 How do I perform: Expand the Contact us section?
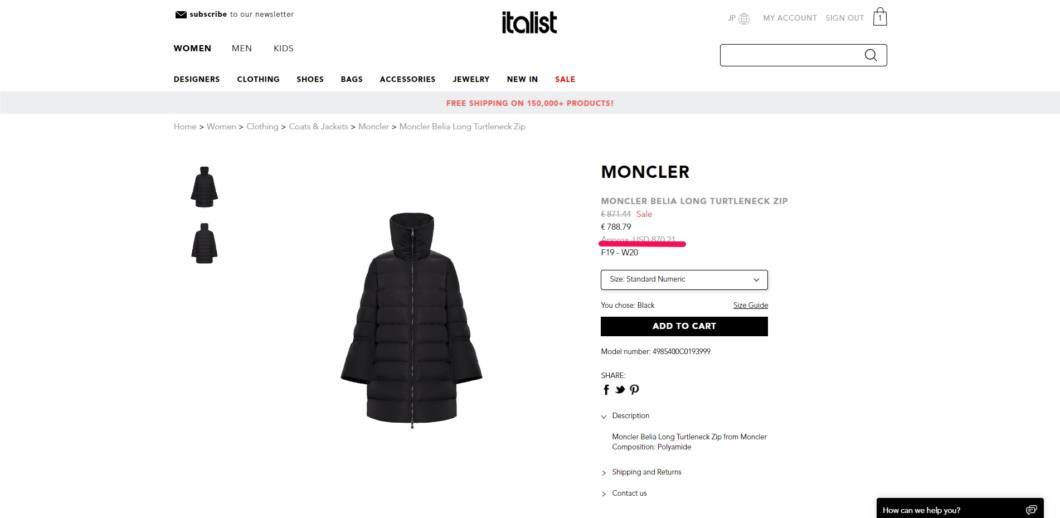pyautogui.click(x=624, y=494)
